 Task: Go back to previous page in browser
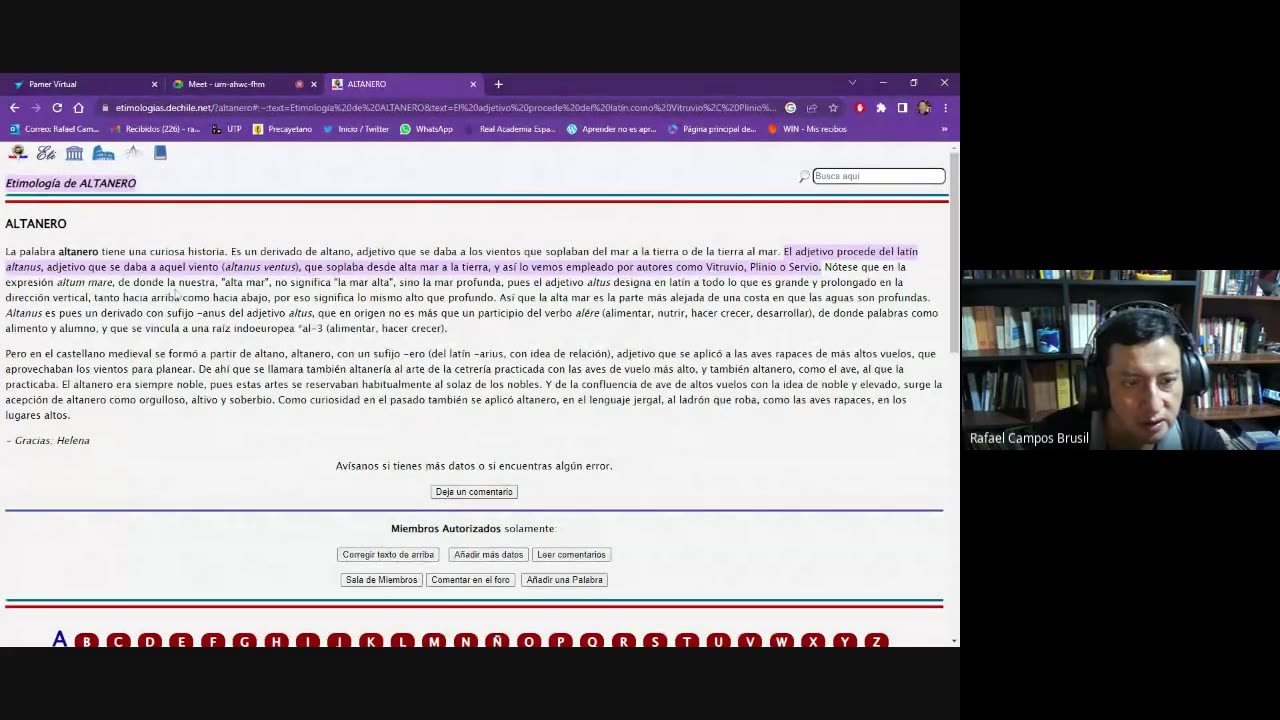[x=14, y=108]
